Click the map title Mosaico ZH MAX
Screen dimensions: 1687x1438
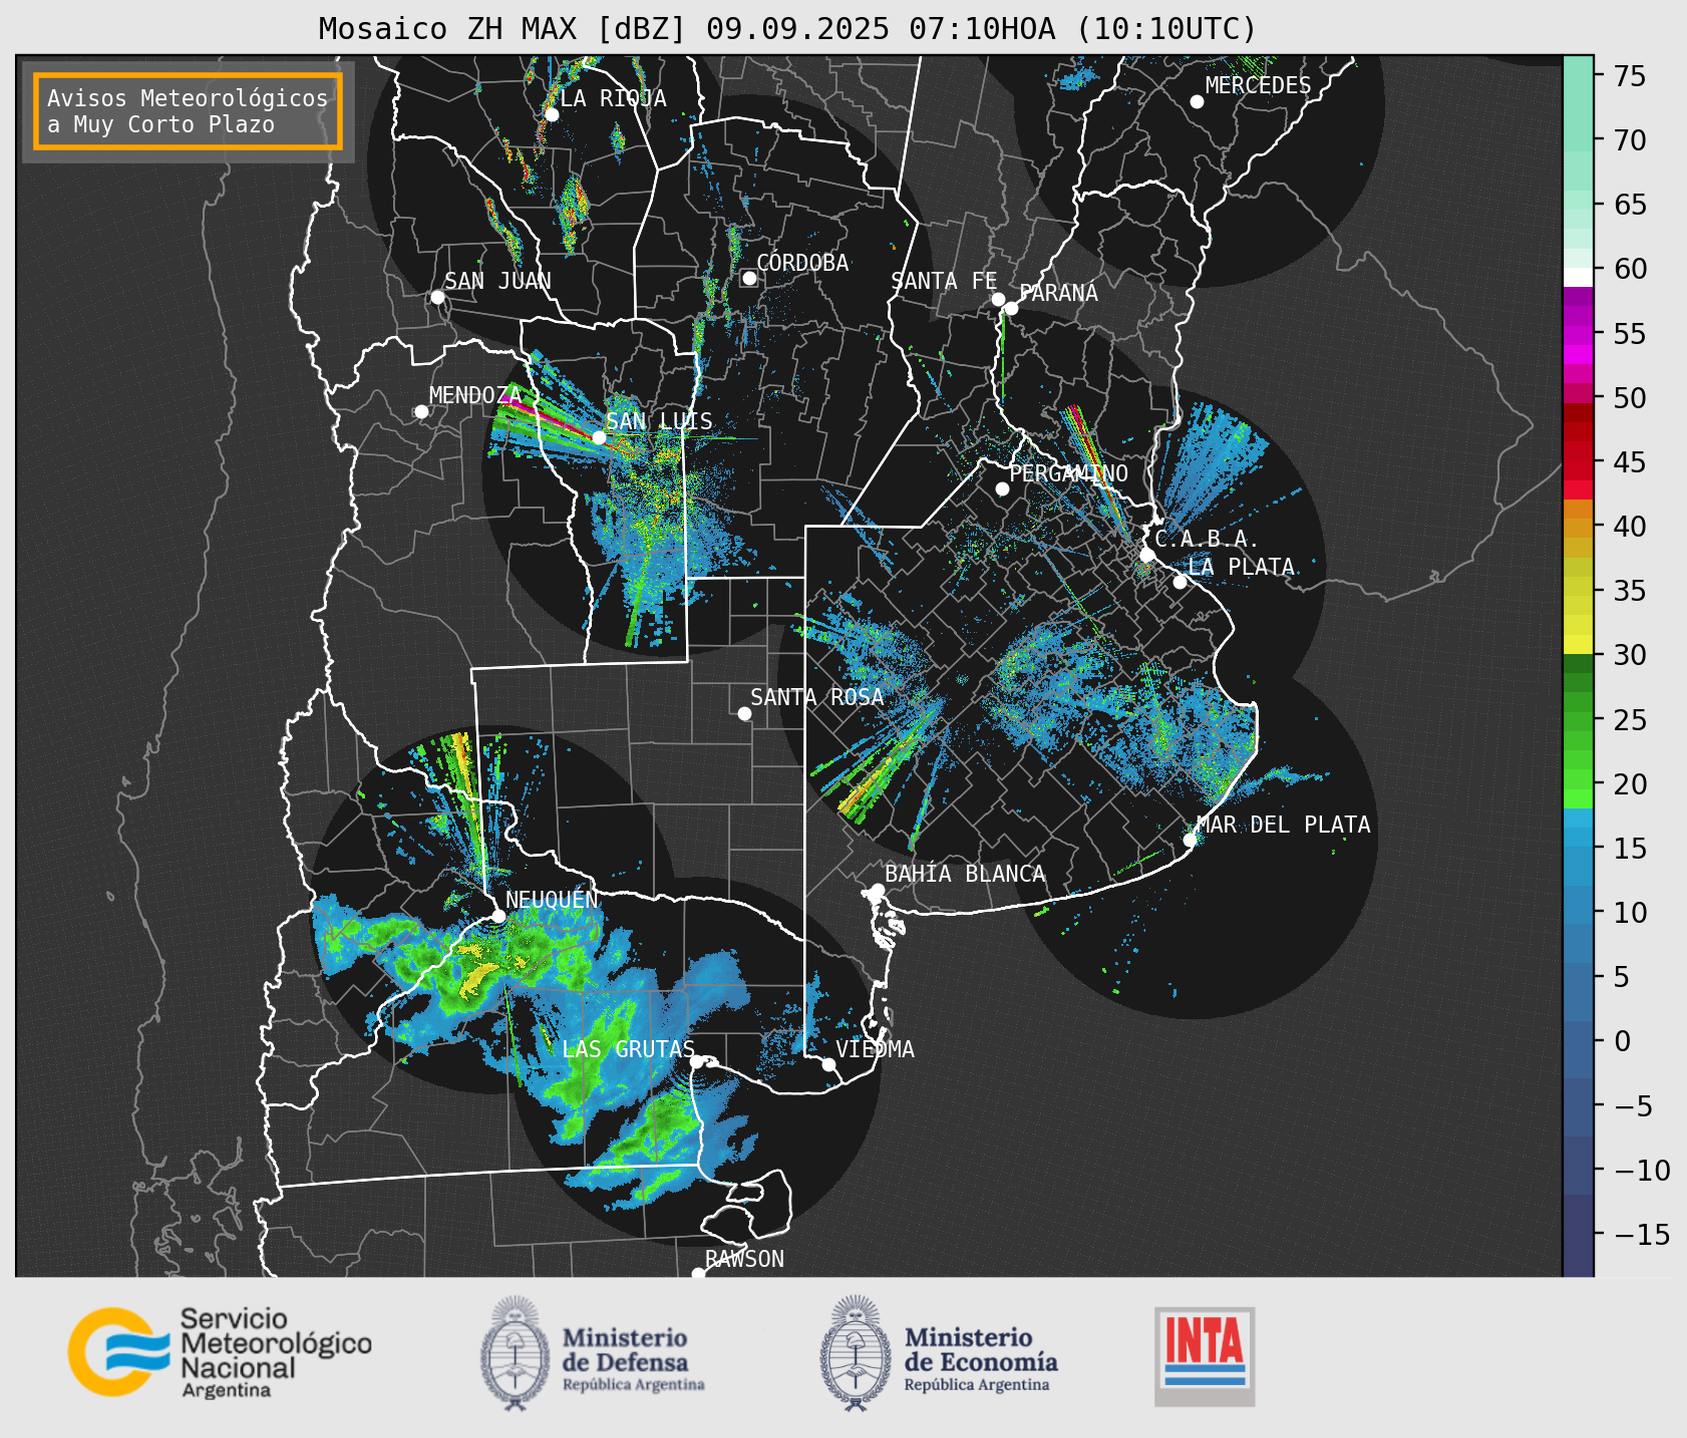pyautogui.click(x=787, y=29)
